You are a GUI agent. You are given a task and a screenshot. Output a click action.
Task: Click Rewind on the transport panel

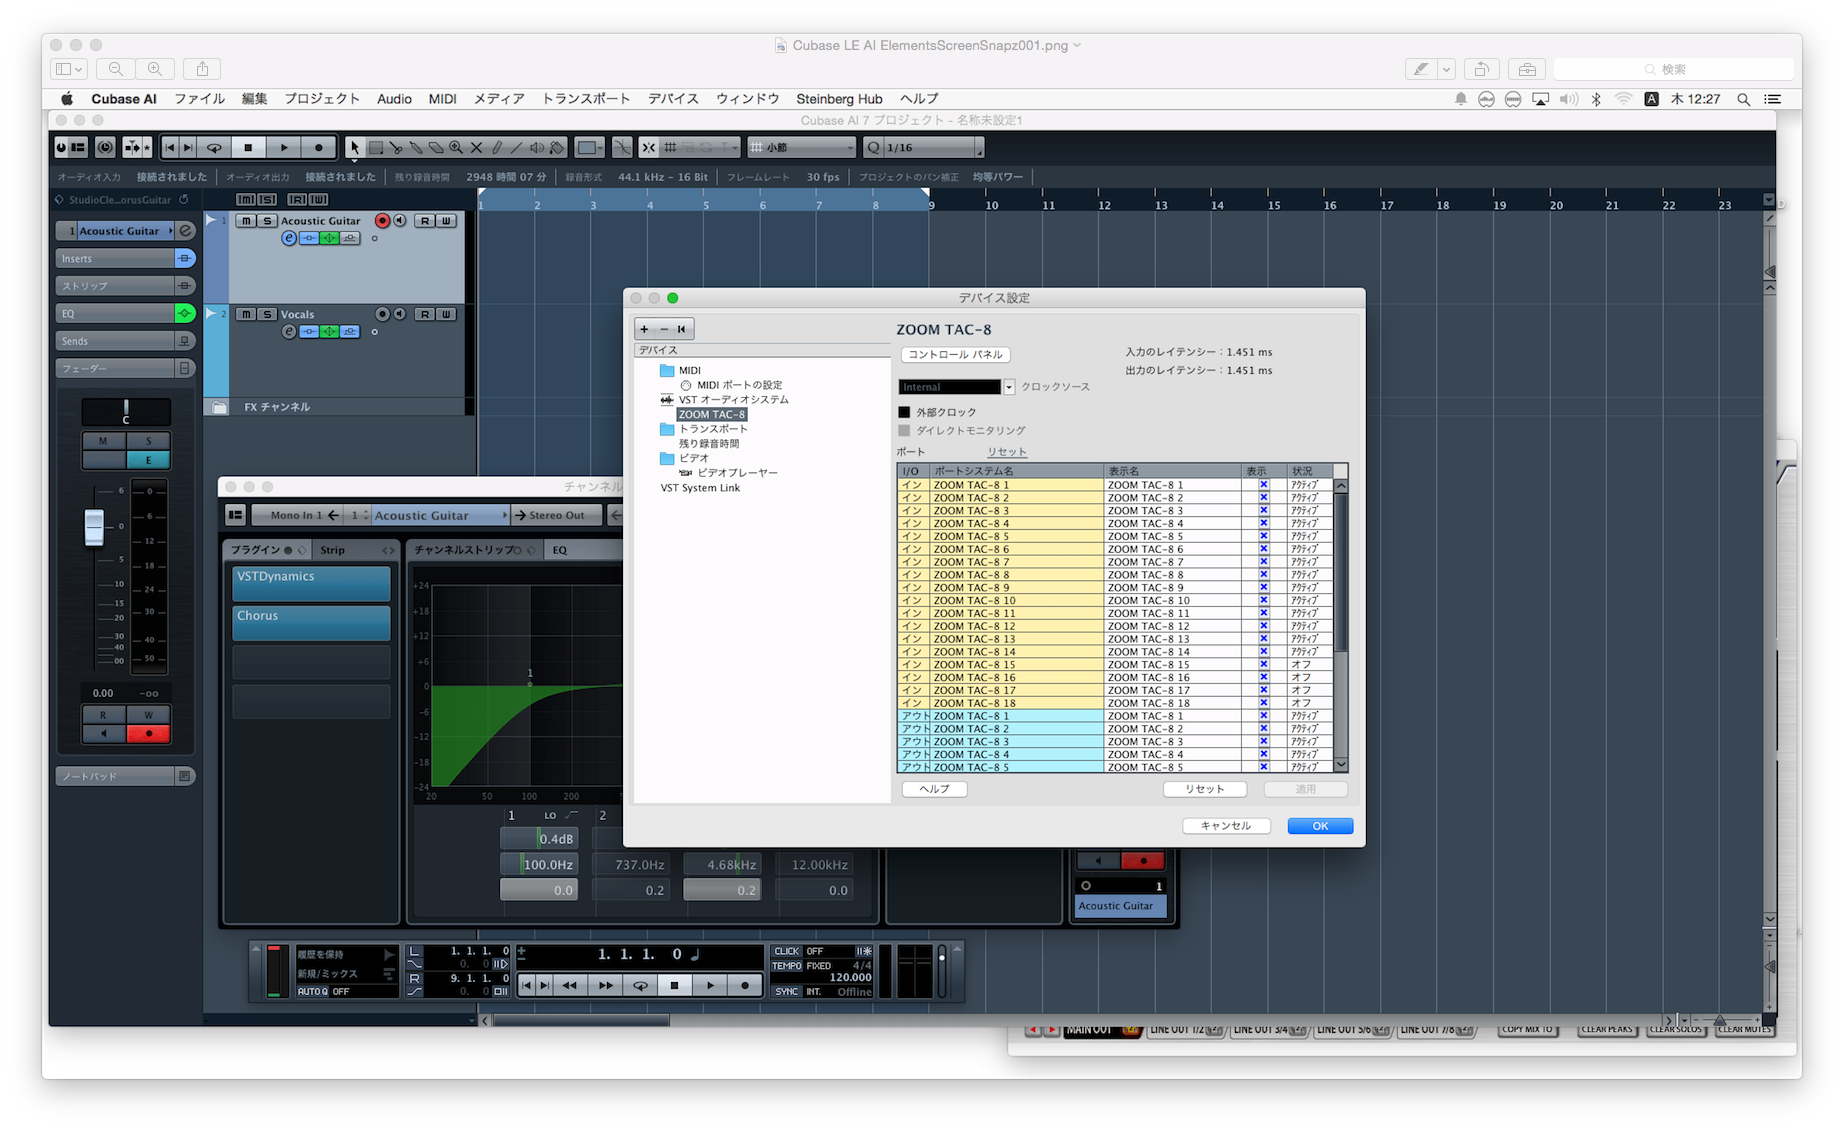tap(569, 985)
